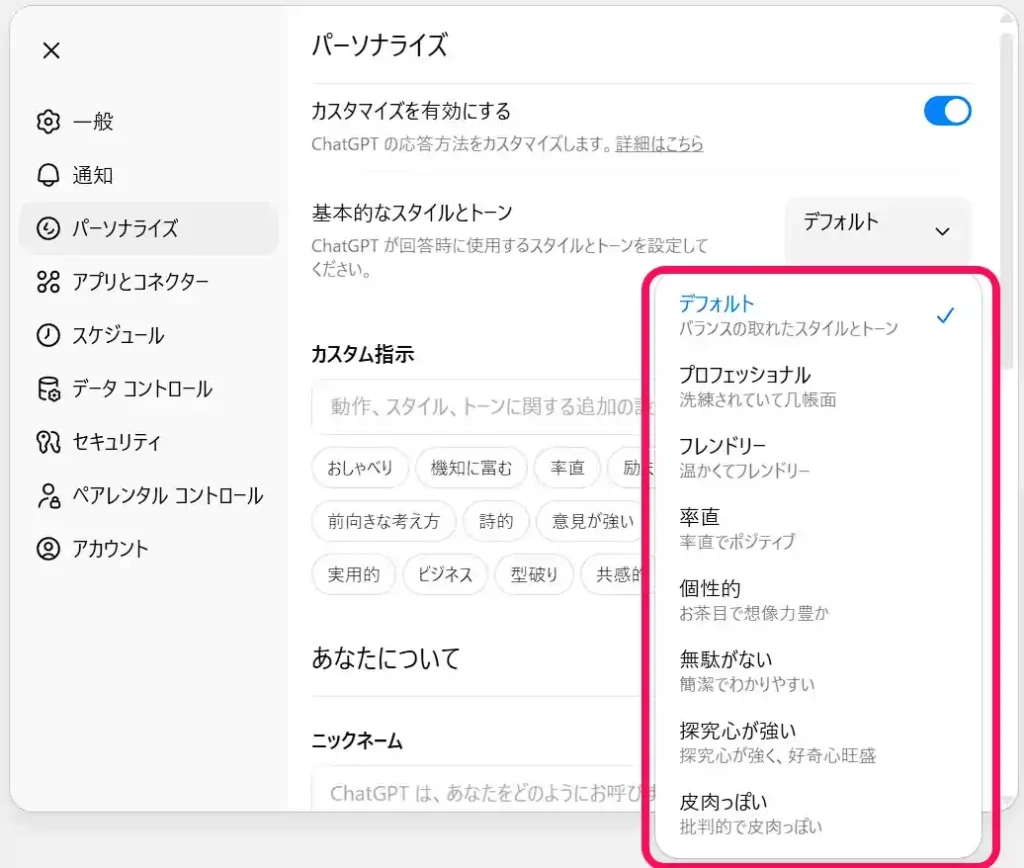This screenshot has width=1024, height=868.
Task: Click the General (一般) gear icon
Action: 48,122
